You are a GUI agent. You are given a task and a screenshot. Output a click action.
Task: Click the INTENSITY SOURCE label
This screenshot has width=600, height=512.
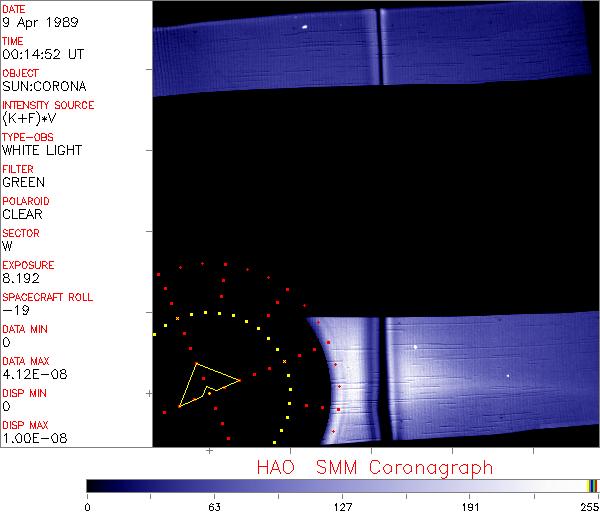point(48,105)
